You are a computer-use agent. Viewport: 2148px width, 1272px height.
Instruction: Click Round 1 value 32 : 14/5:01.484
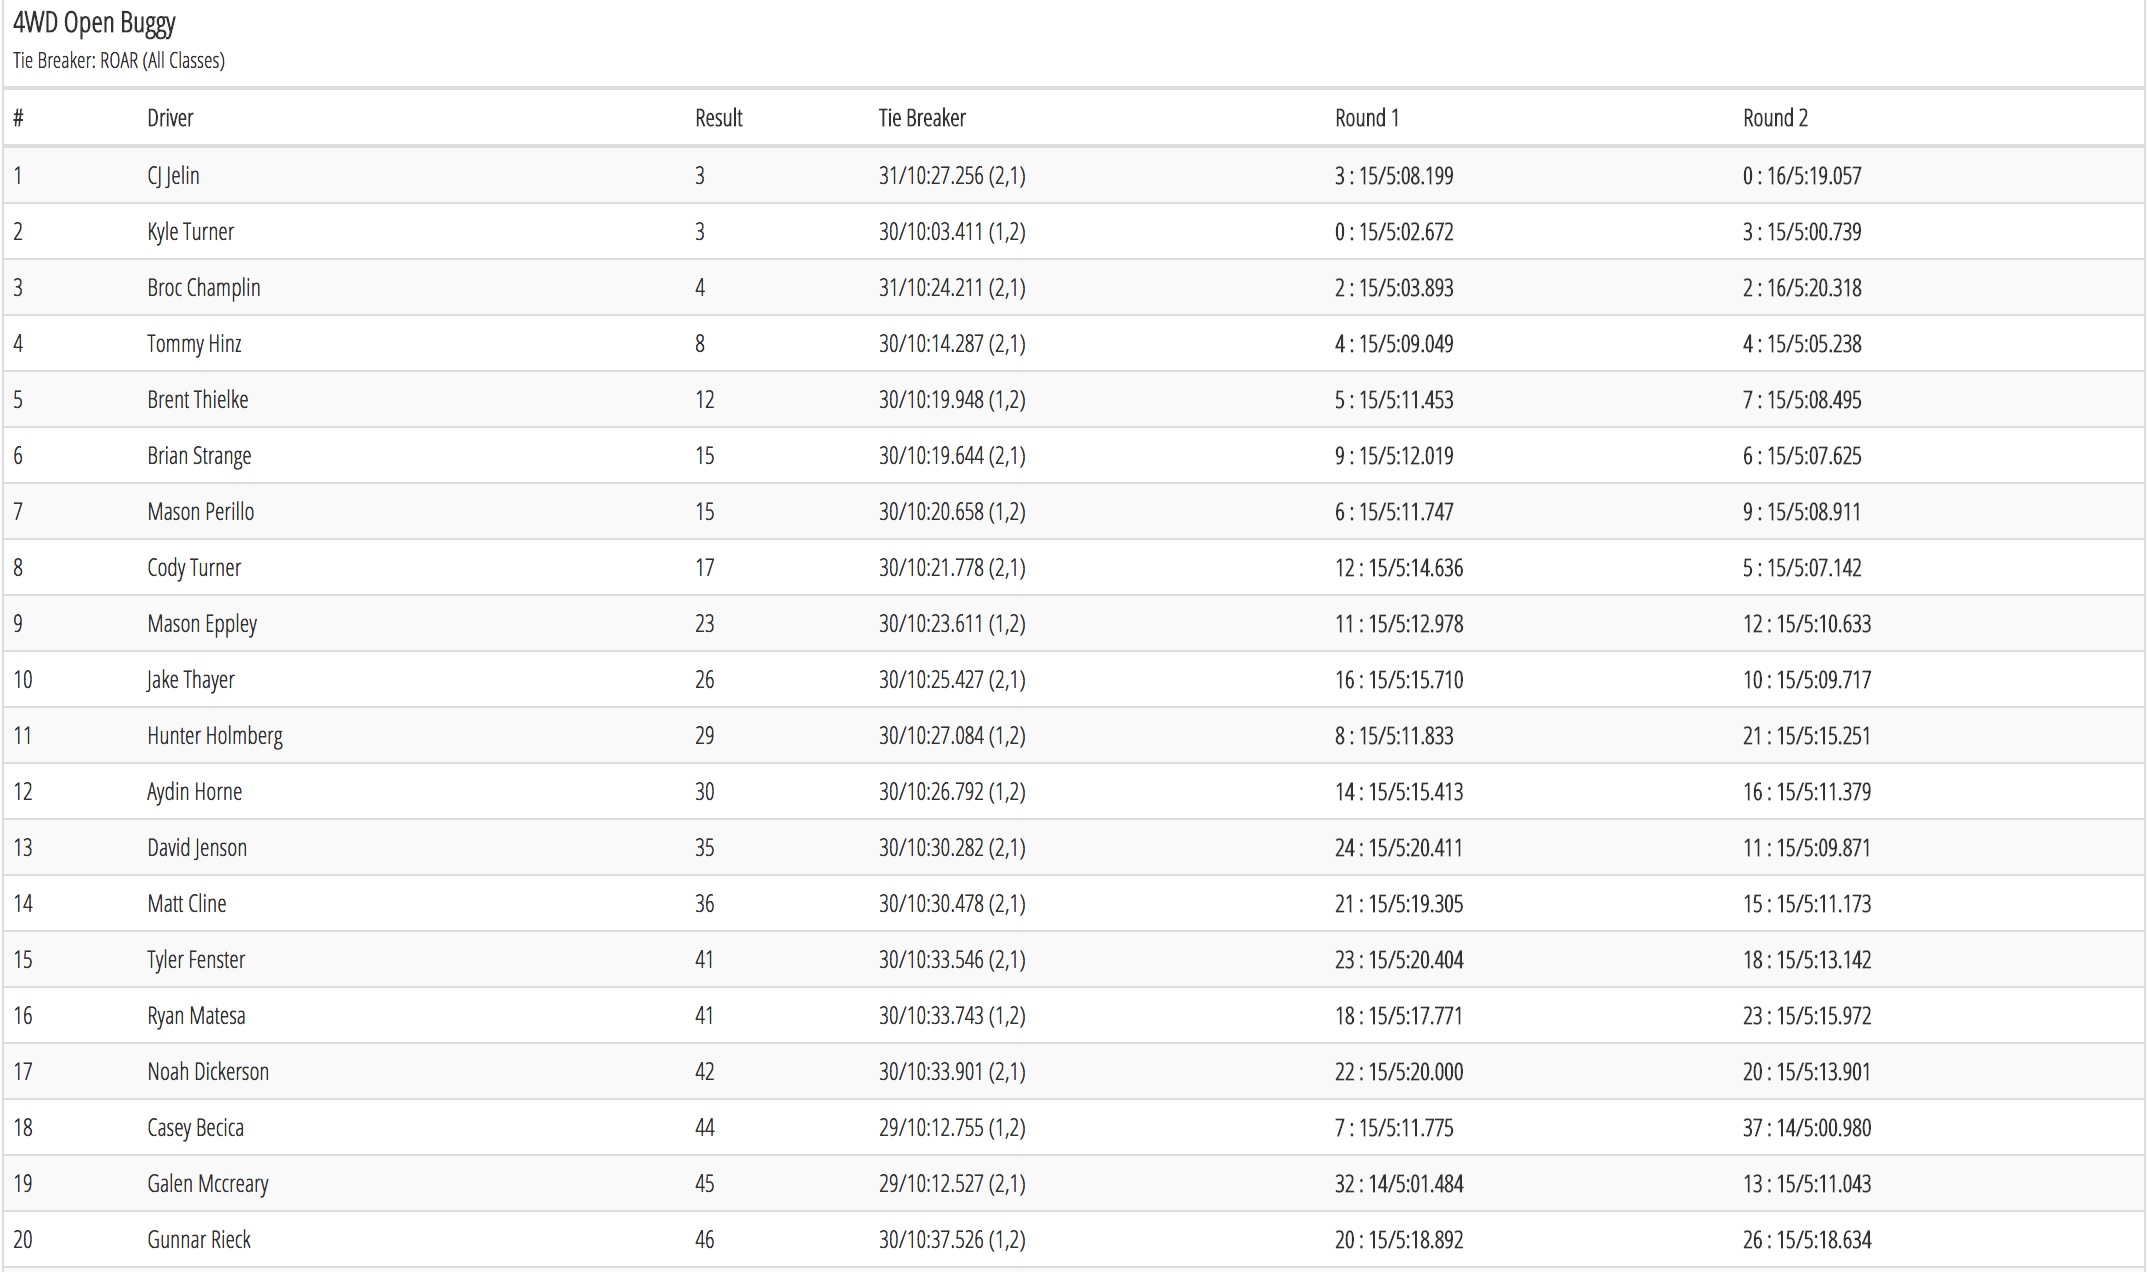coord(1399,1184)
